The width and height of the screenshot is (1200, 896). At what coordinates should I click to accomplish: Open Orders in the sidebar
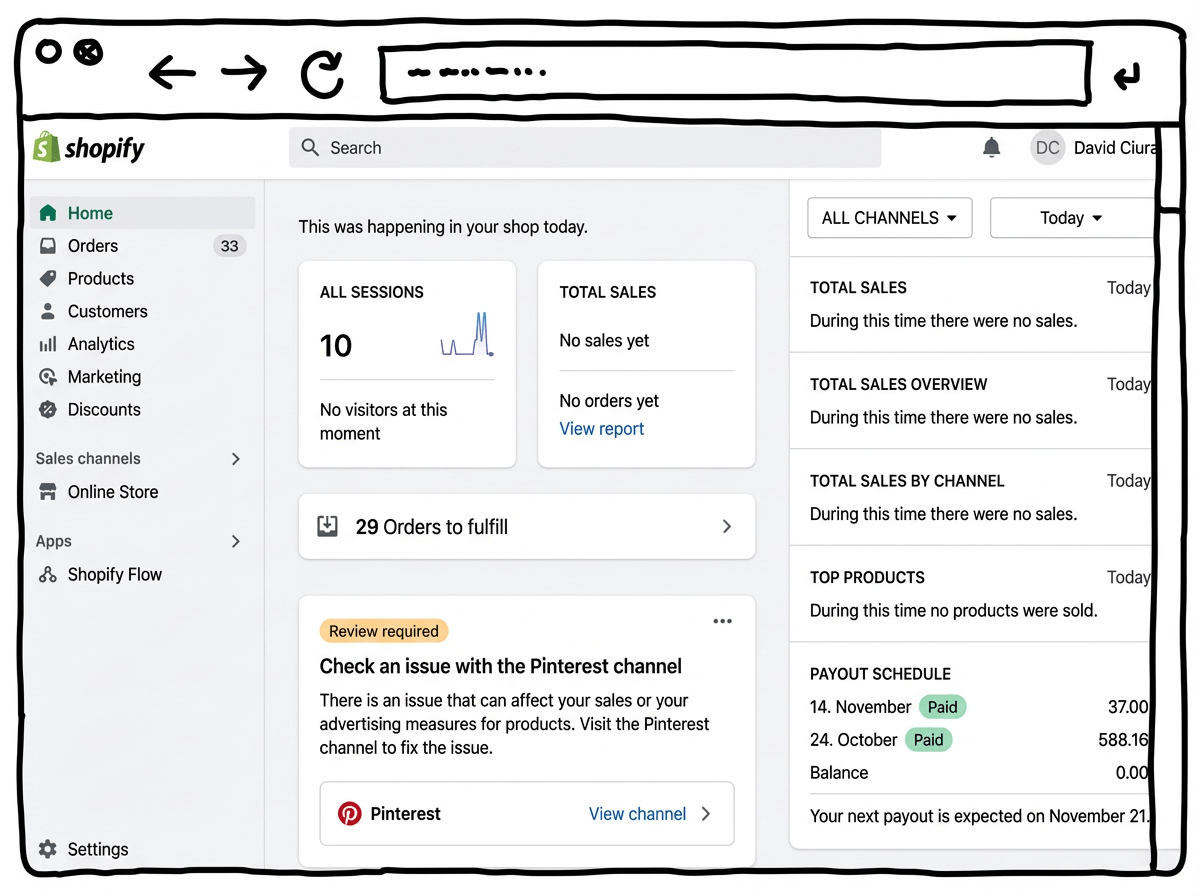tap(93, 246)
